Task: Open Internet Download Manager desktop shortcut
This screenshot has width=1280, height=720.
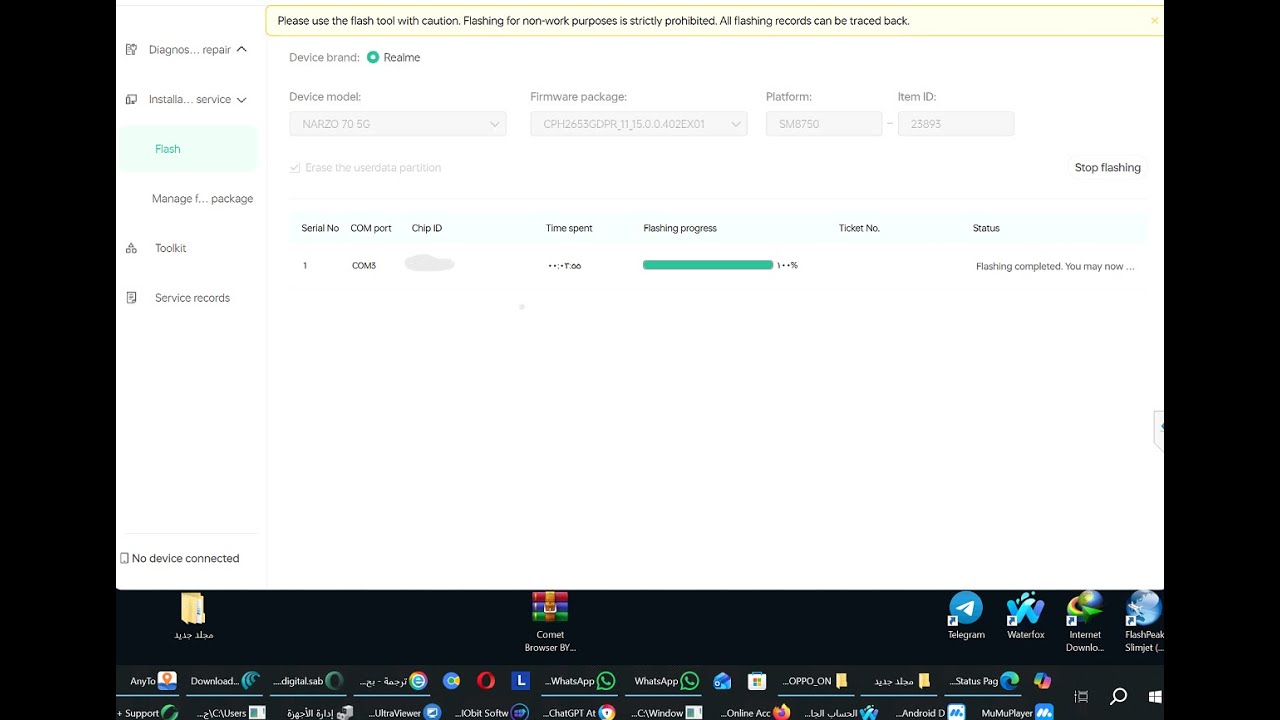Action: pyautogui.click(x=1085, y=622)
